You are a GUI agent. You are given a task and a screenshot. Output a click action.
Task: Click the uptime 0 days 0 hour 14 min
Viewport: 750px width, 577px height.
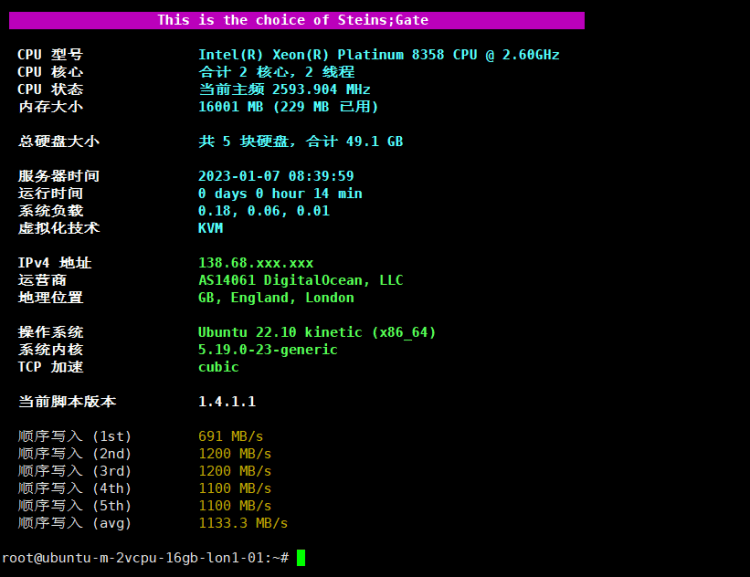280,193
